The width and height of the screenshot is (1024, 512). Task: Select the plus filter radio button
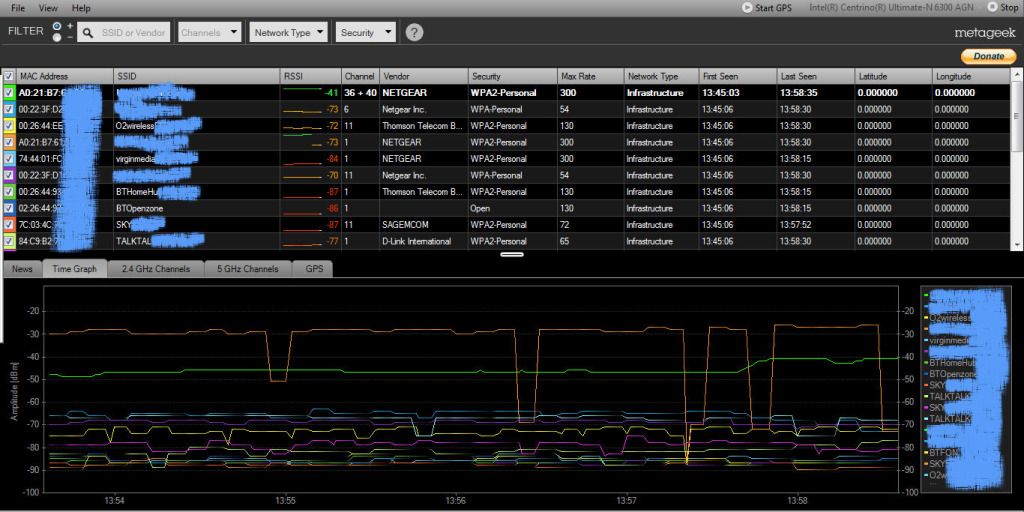(x=57, y=26)
